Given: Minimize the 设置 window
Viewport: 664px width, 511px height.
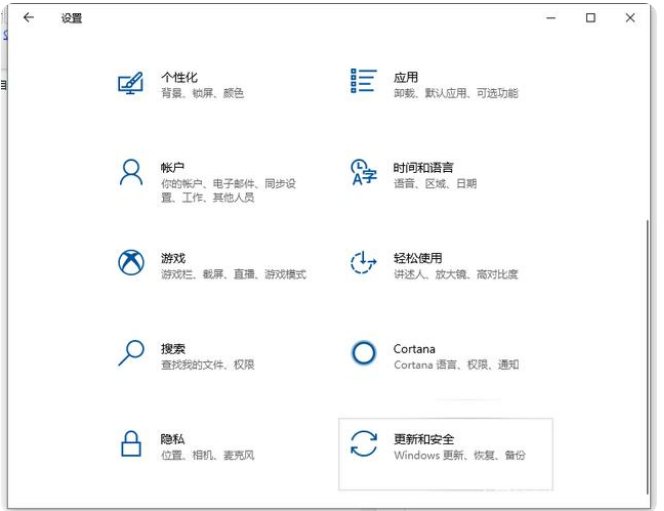Looking at the screenshot, I should (551, 18).
